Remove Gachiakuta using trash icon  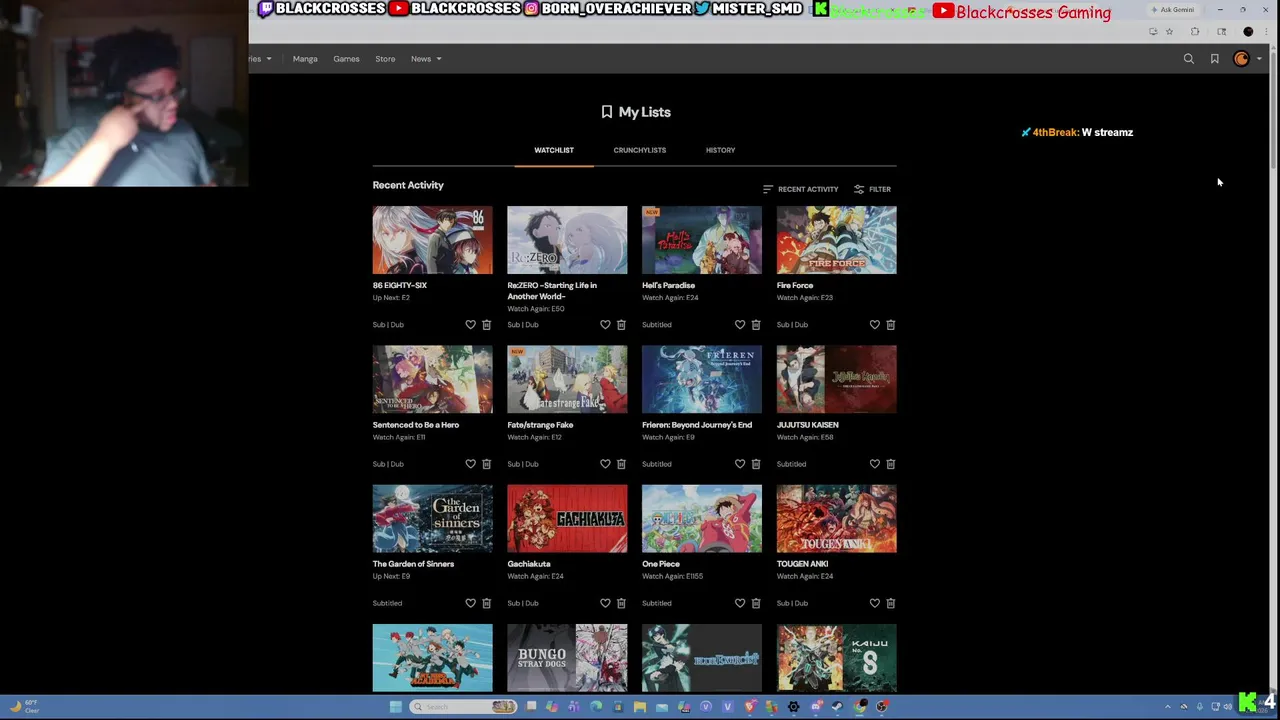[x=621, y=603]
